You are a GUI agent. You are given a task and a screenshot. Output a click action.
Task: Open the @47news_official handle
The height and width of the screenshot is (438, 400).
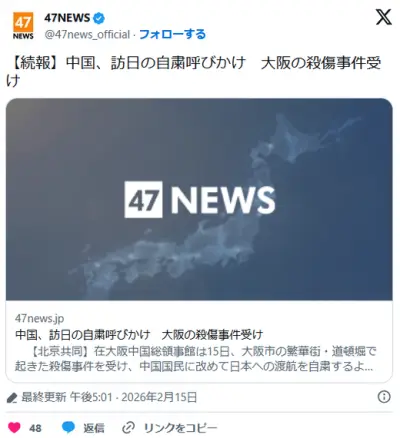(87, 34)
